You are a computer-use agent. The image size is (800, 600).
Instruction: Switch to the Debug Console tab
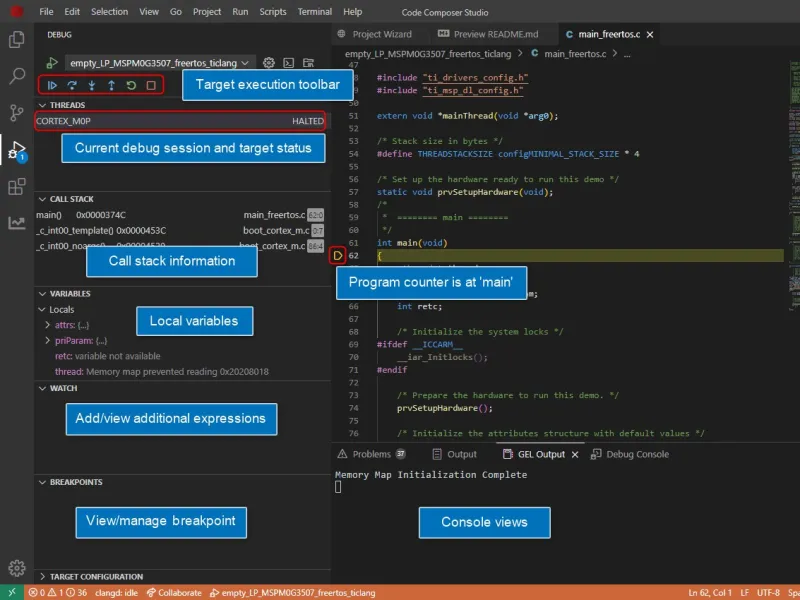[630, 454]
